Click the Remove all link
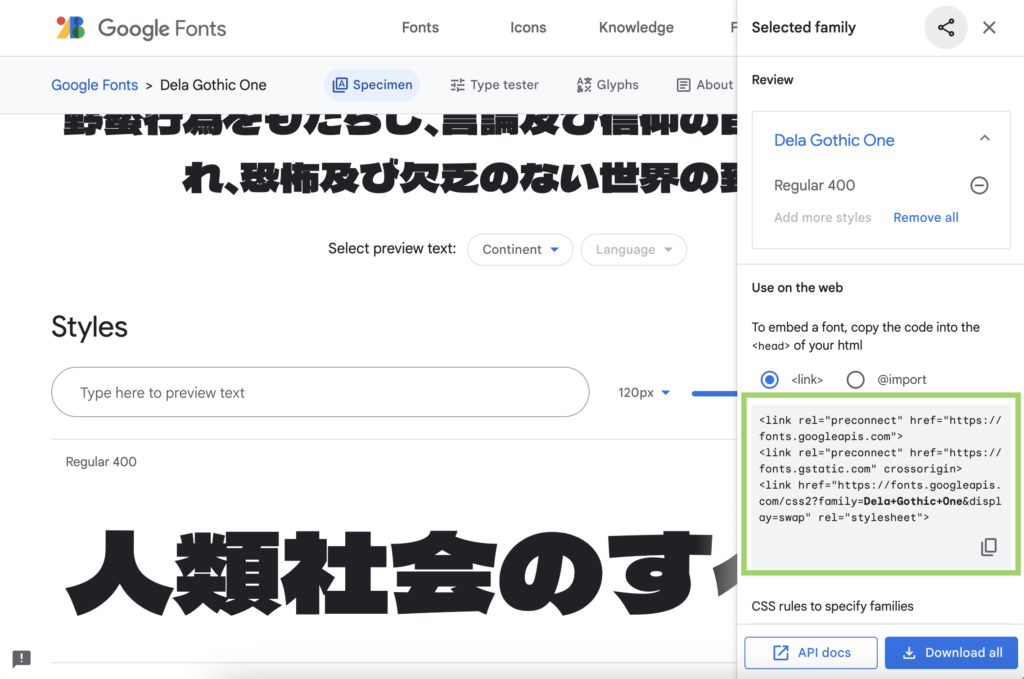Screen dimensions: 1024x679 [x=925, y=217]
